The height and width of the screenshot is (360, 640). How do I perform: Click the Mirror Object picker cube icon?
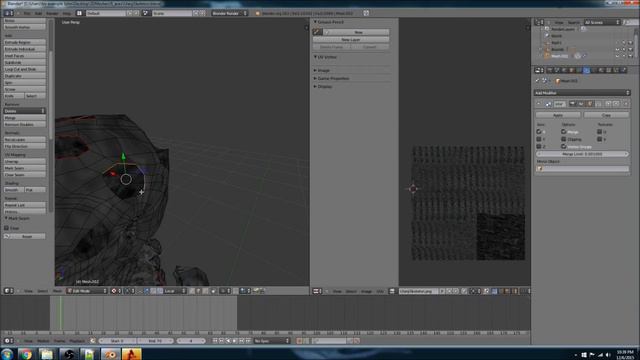click(x=540, y=168)
